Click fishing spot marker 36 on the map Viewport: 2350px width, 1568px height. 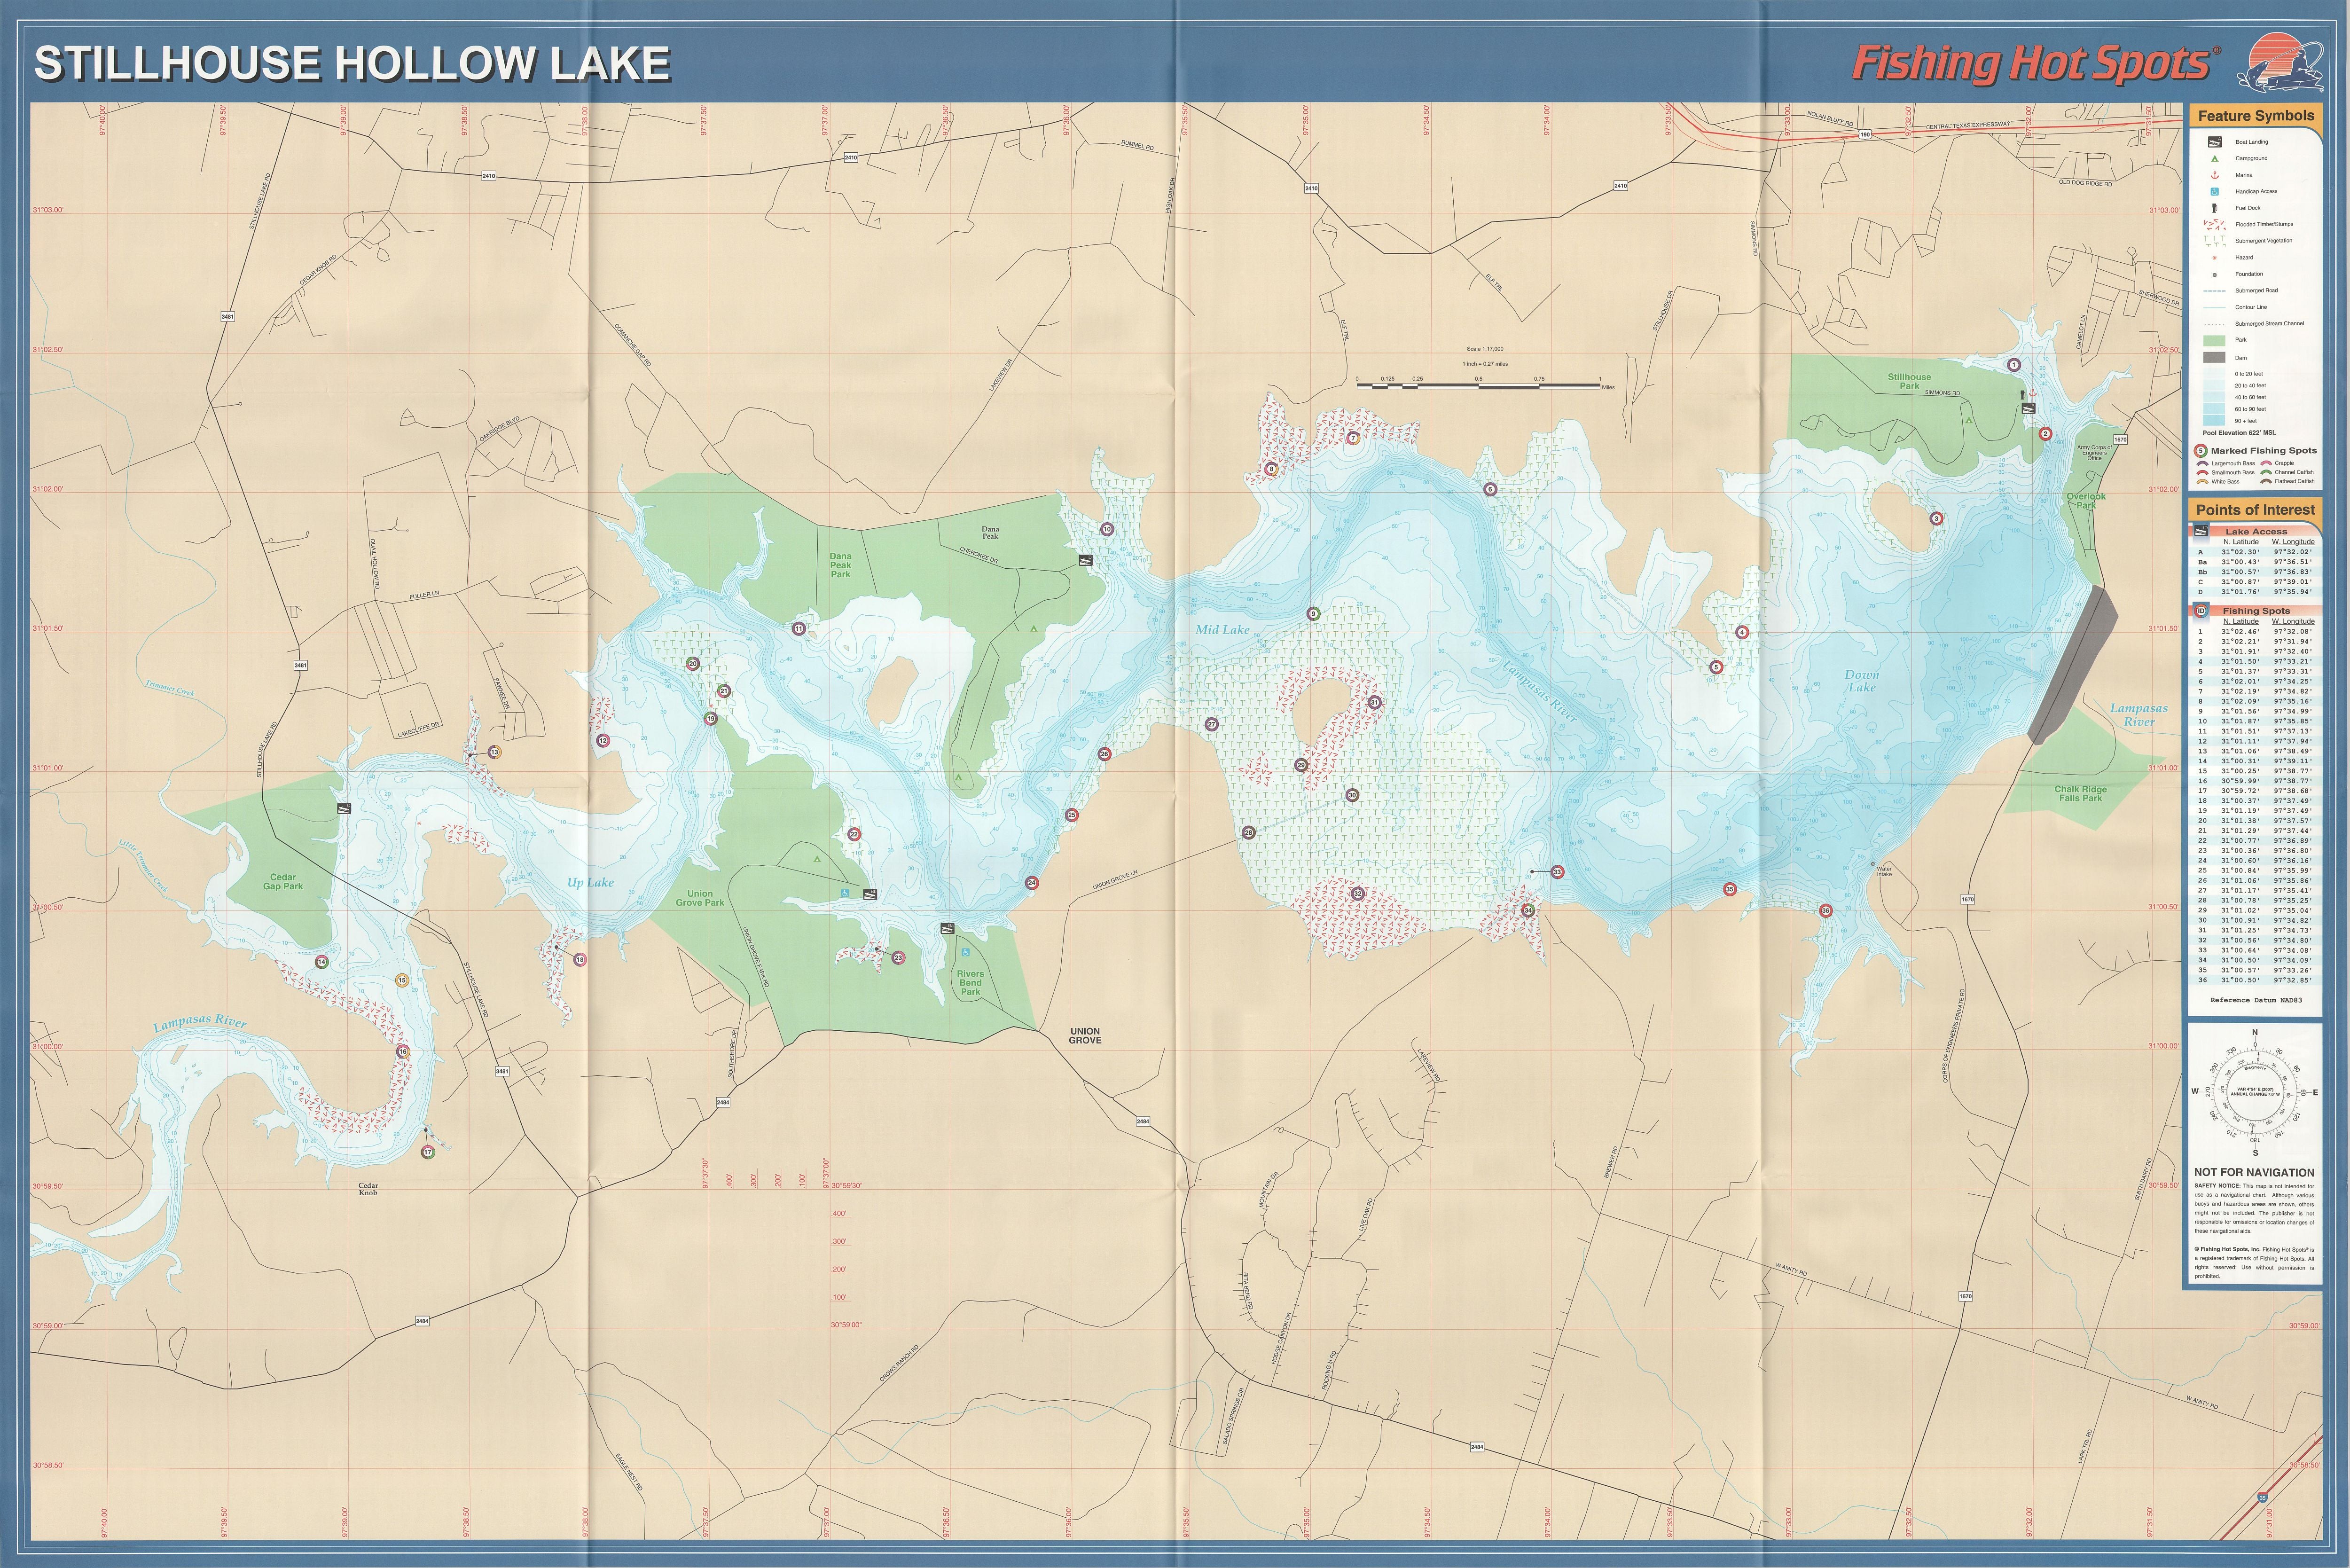[1826, 910]
